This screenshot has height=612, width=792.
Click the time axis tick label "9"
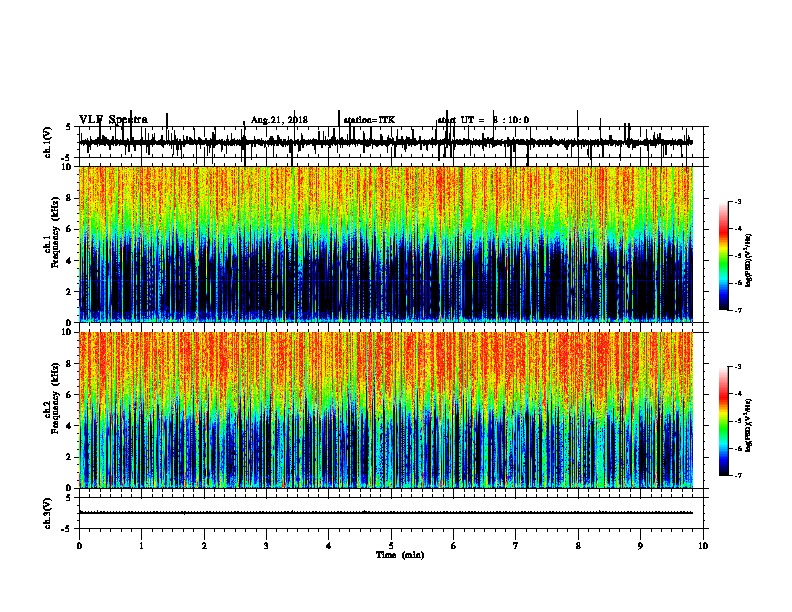(640, 546)
